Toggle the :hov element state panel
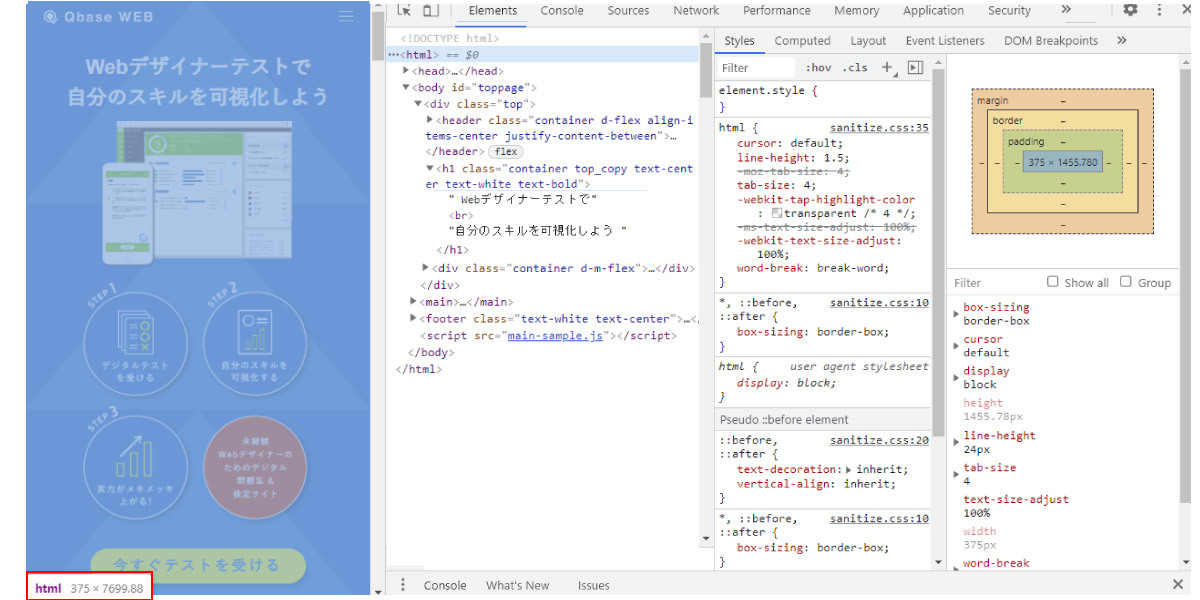Screen dimensions: 1200x600 click(x=818, y=68)
